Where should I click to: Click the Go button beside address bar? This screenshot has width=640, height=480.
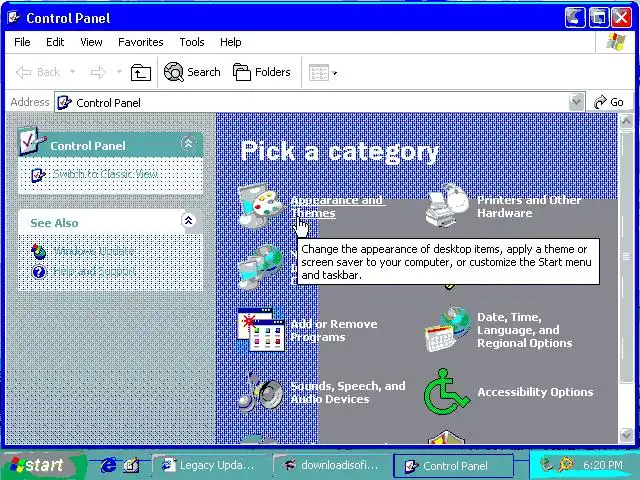coord(609,102)
